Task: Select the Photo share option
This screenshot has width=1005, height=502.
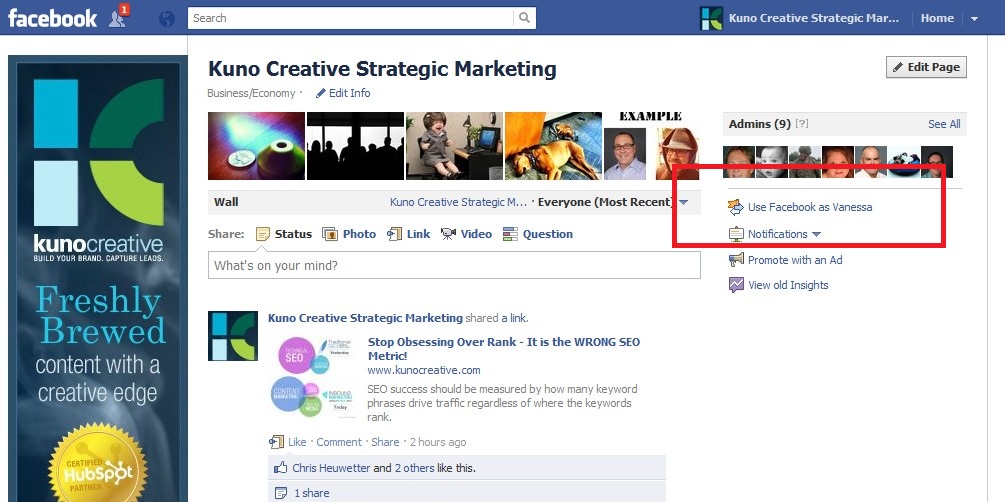Action: [349, 234]
